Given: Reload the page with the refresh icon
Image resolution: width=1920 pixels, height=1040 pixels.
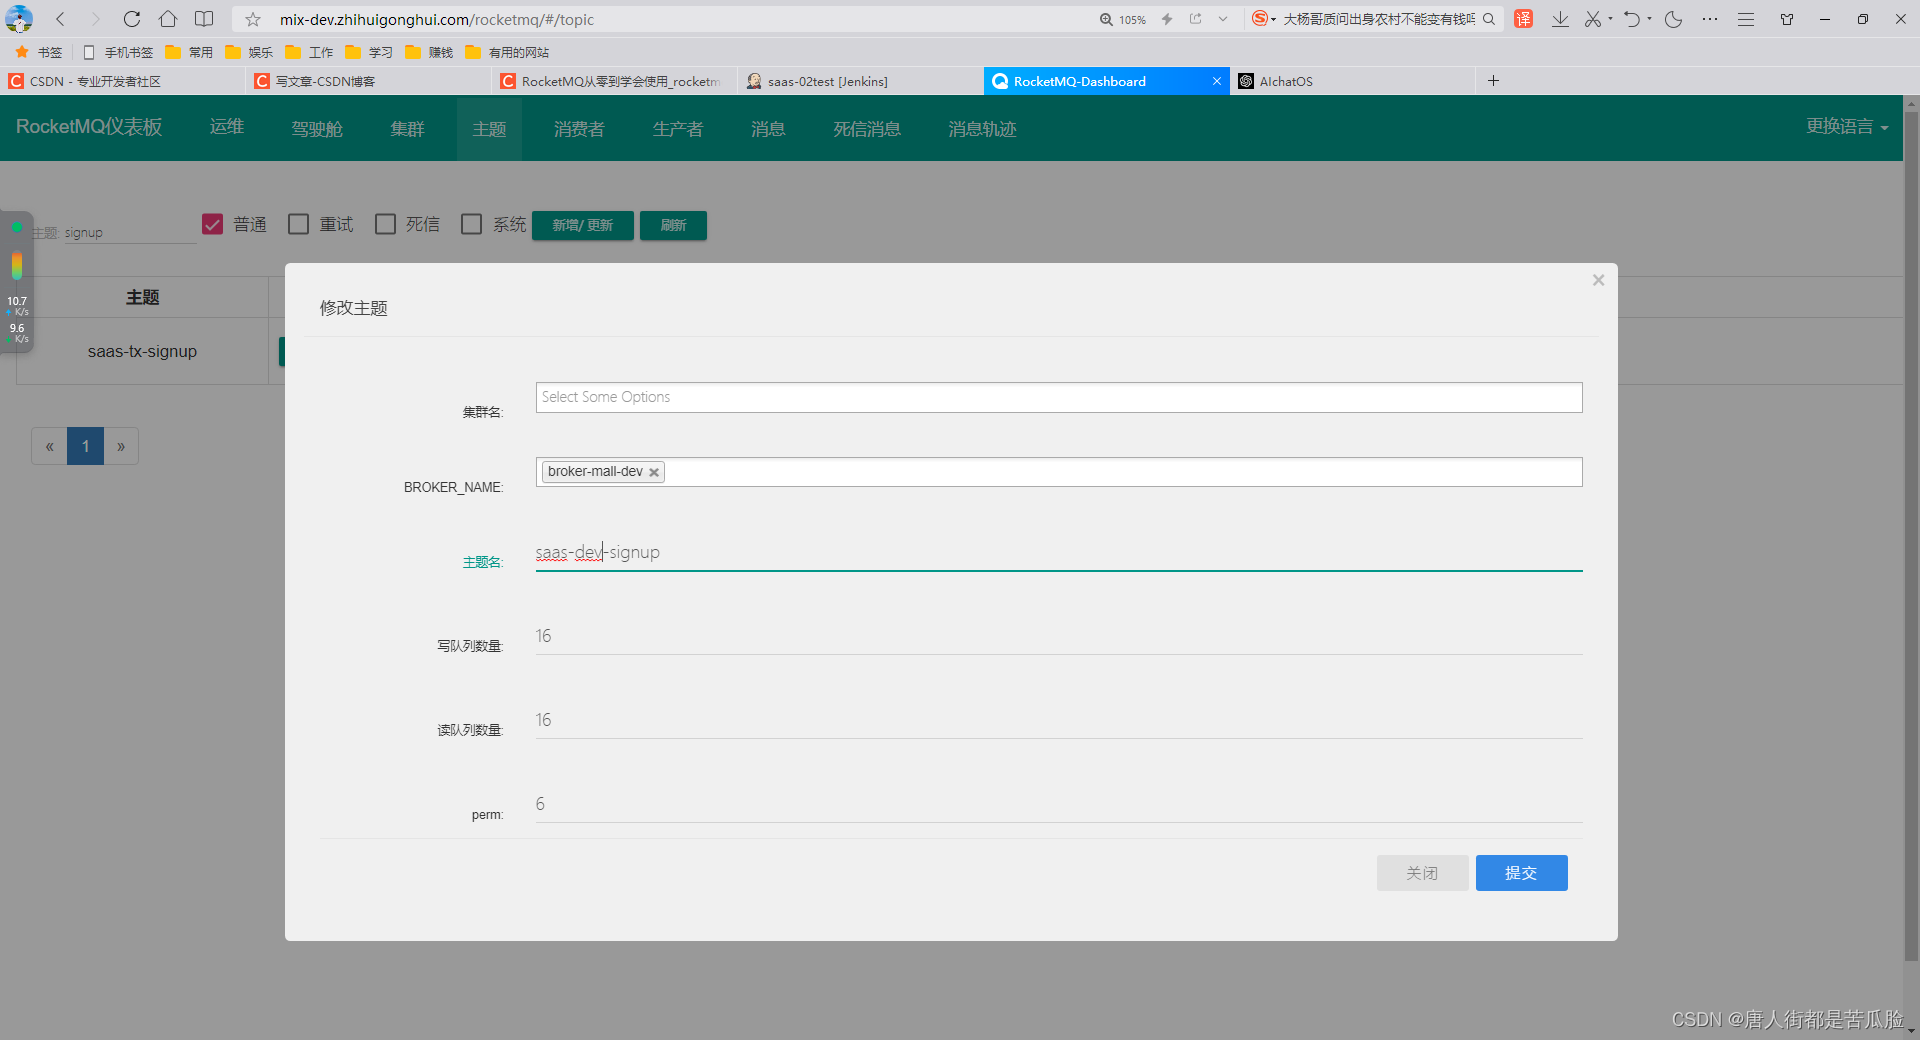Looking at the screenshot, I should click(132, 19).
